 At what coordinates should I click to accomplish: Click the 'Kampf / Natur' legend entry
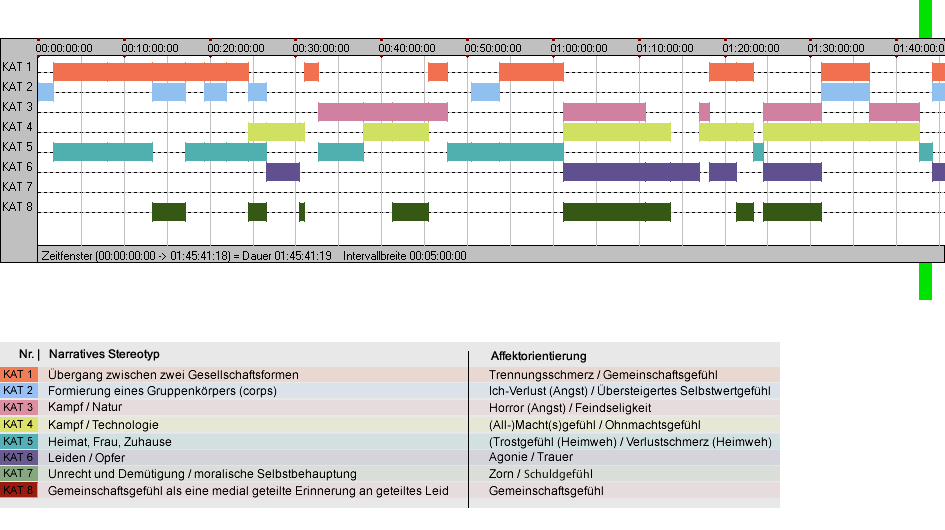[85, 407]
